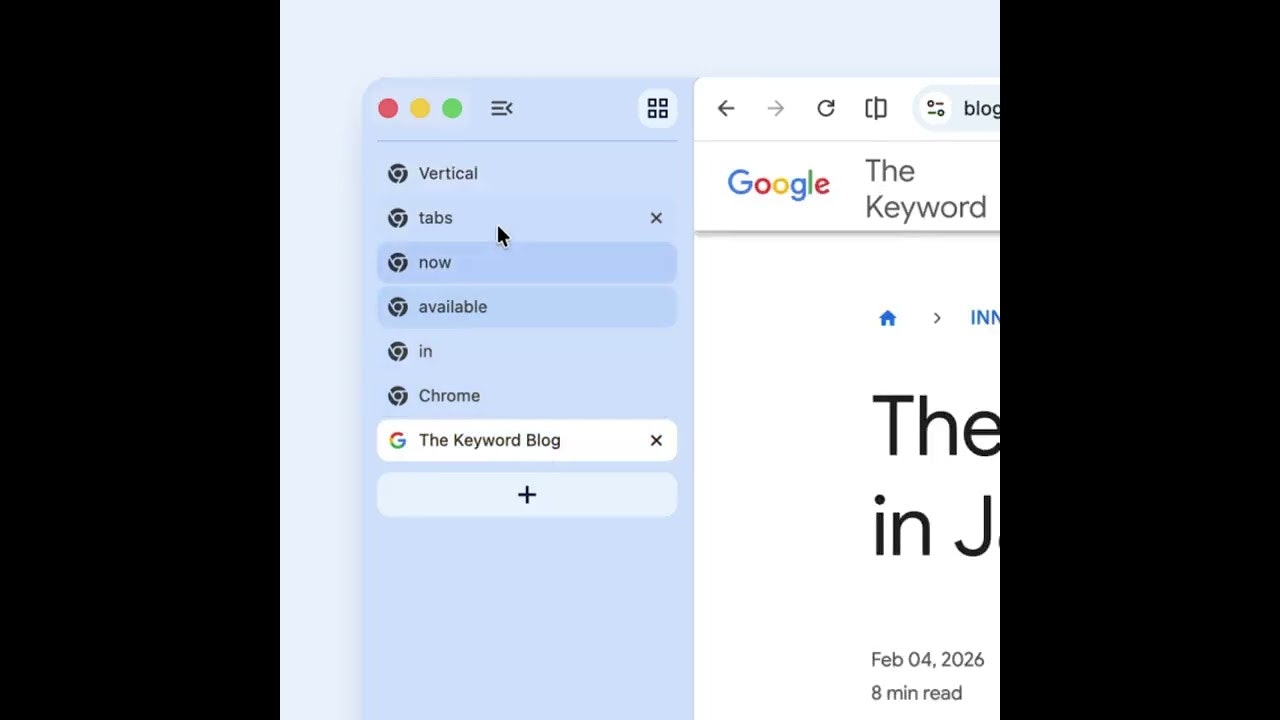Open split screen view
This screenshot has width=1280, height=720.
pos(875,108)
